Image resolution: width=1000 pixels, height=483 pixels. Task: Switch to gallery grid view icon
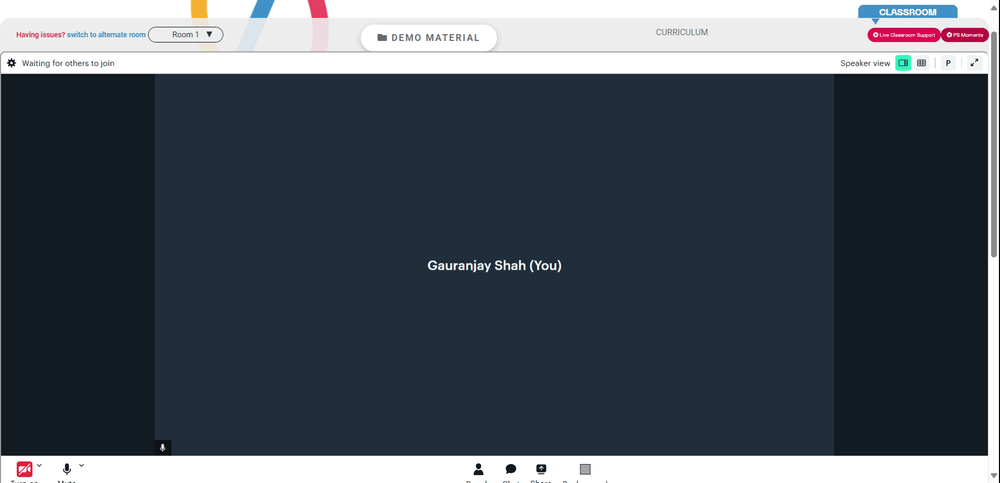pyautogui.click(x=921, y=63)
